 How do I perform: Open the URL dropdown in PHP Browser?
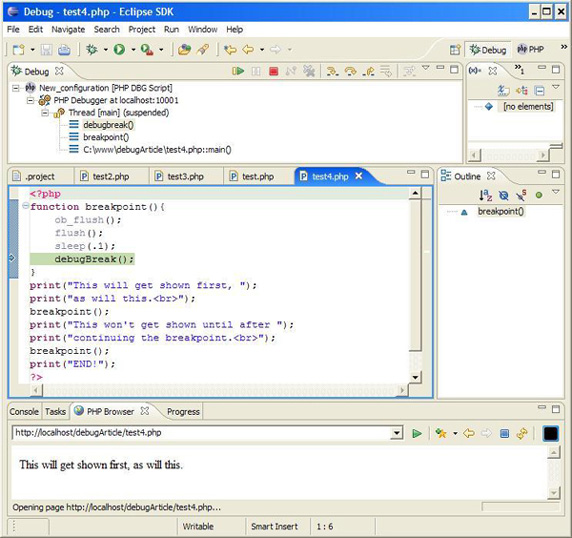pyautogui.click(x=397, y=433)
